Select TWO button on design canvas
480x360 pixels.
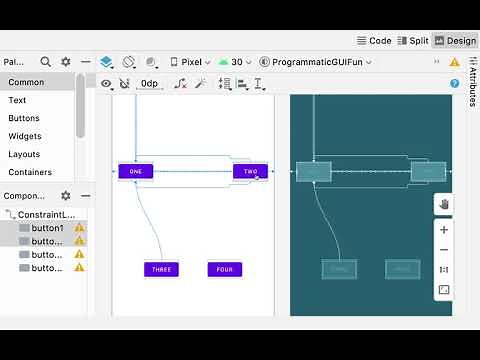250,171
